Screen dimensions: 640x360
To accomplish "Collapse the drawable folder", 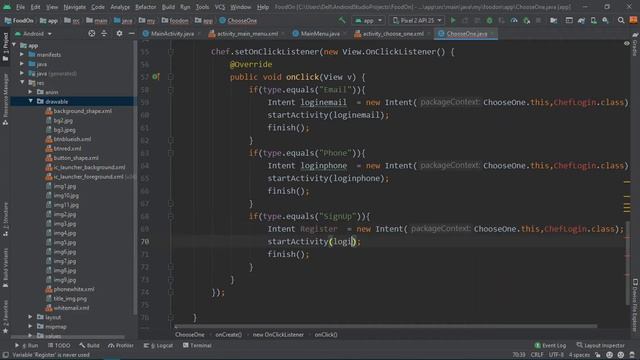I will point(31,101).
